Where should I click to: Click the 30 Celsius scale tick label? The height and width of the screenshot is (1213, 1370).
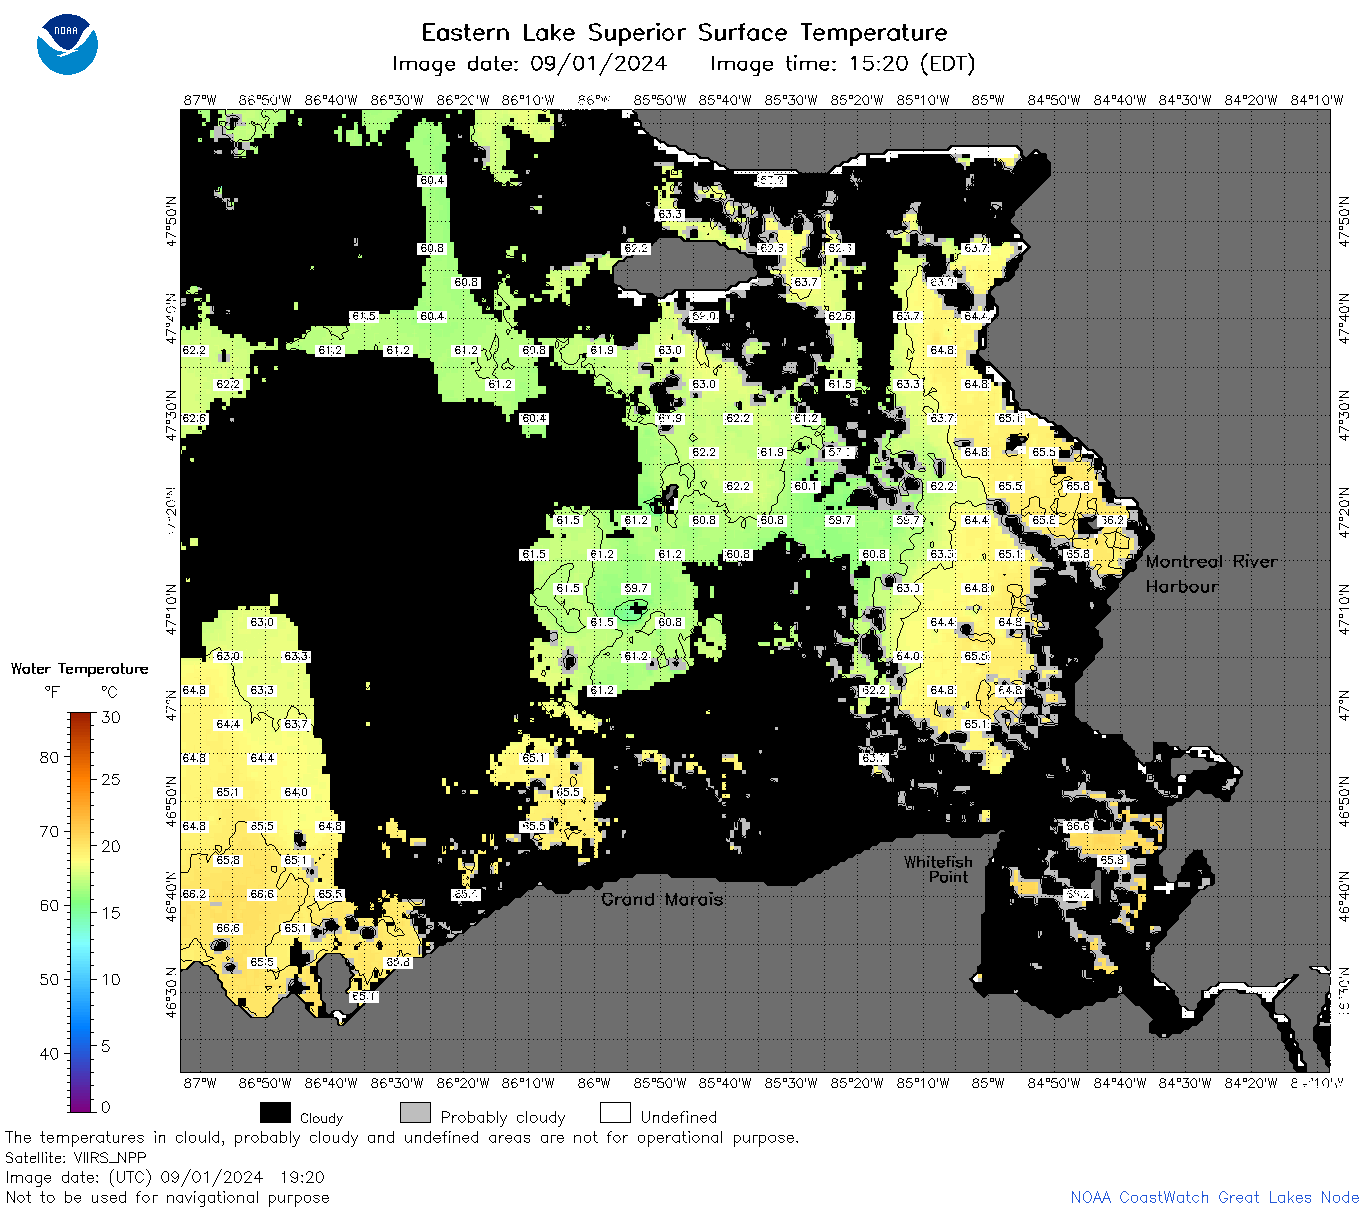[x=111, y=717]
